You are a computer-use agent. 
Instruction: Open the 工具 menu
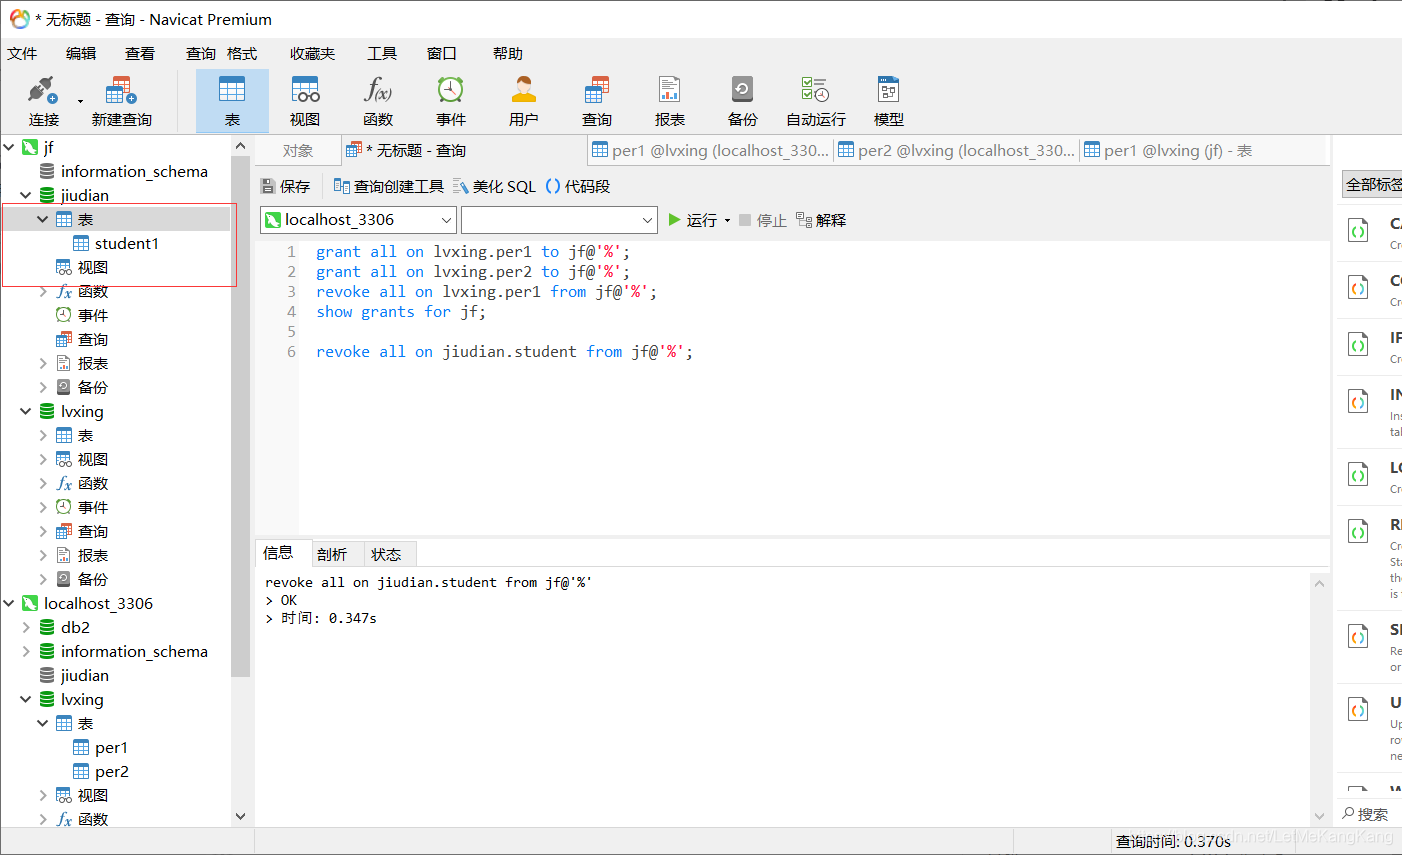coord(382,54)
